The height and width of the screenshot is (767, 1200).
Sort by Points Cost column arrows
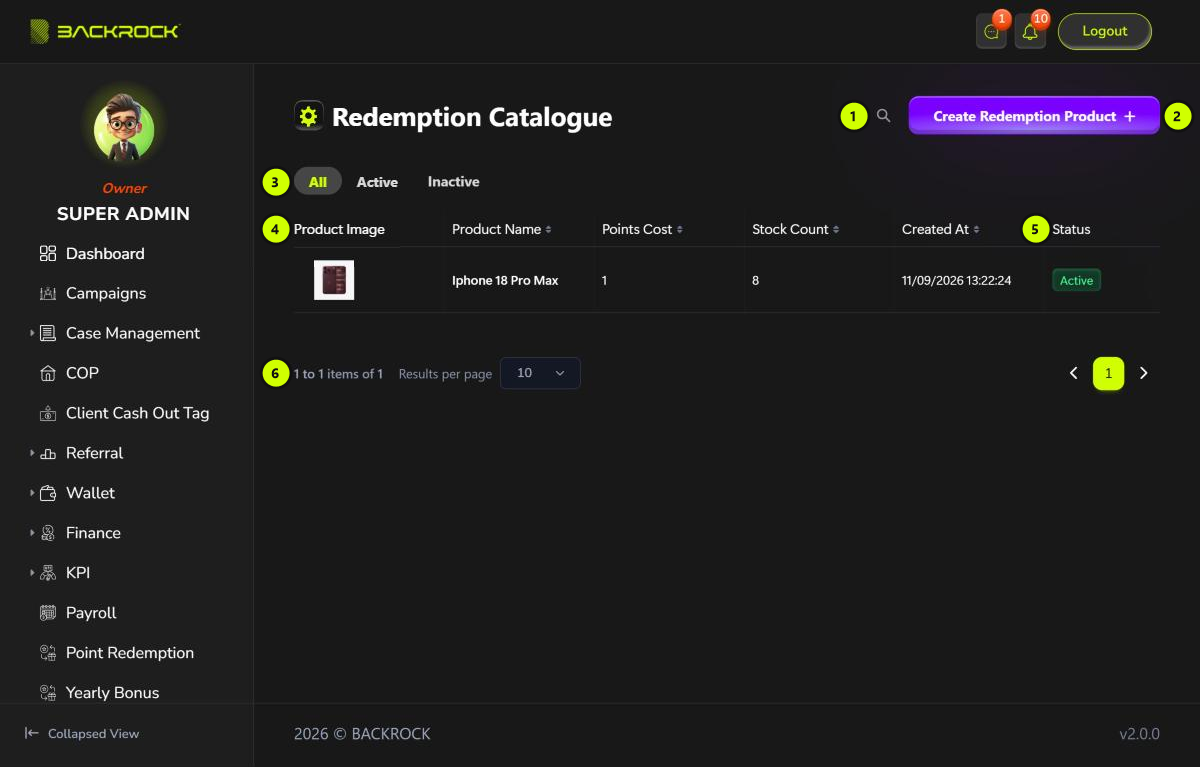[x=680, y=230]
